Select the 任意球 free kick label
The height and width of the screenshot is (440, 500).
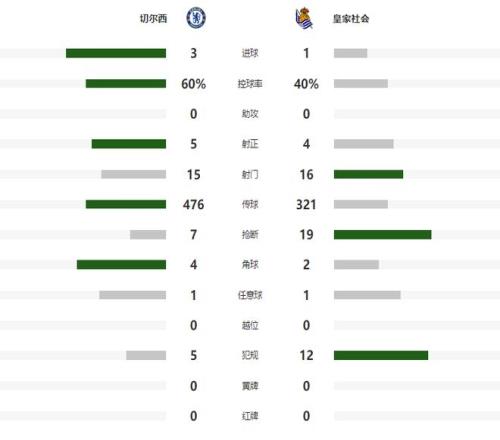[x=250, y=295]
